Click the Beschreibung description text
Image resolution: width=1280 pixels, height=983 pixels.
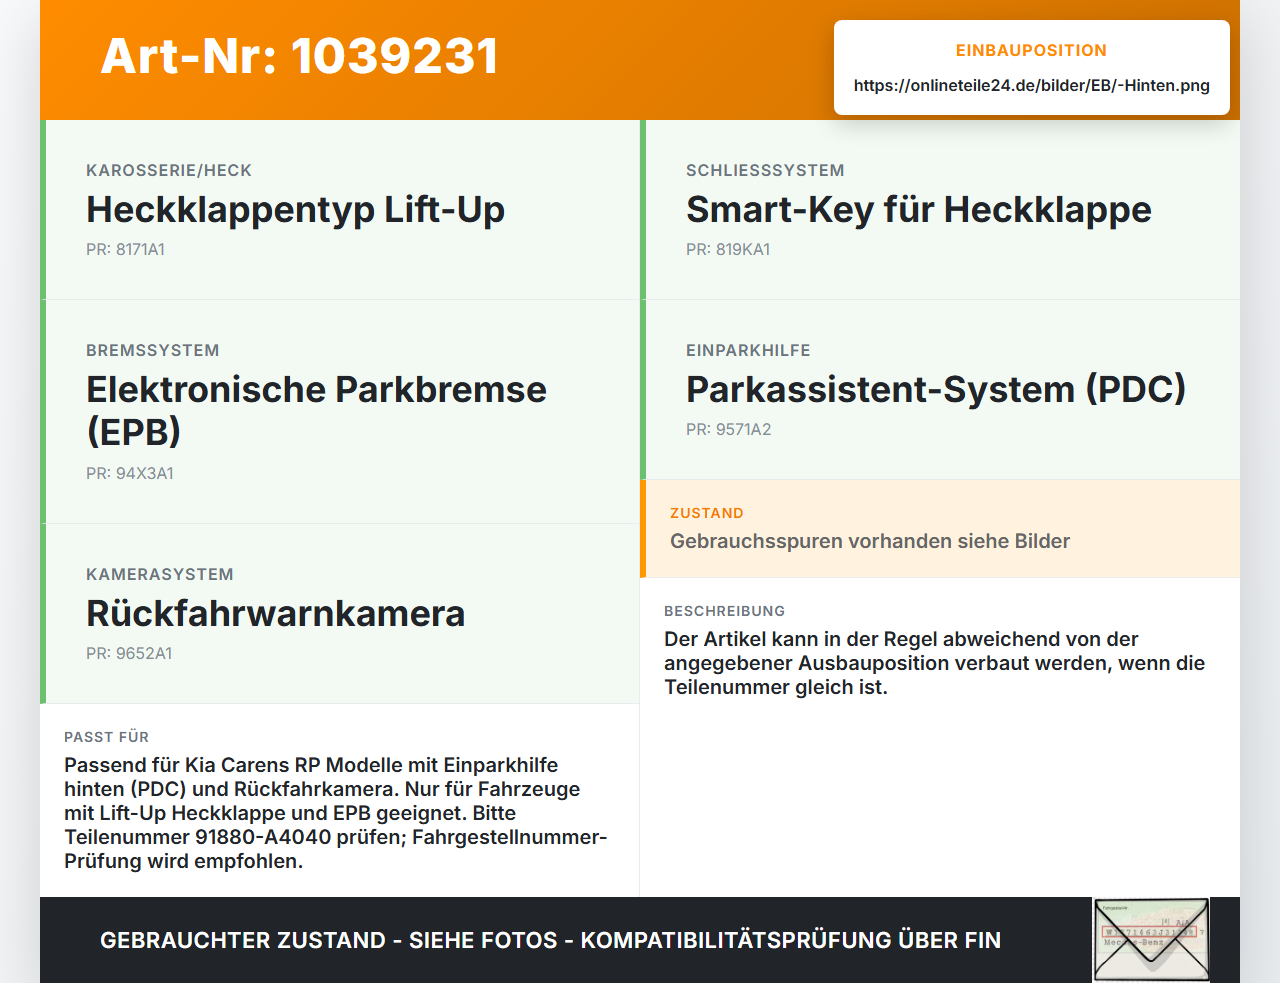tap(934, 663)
